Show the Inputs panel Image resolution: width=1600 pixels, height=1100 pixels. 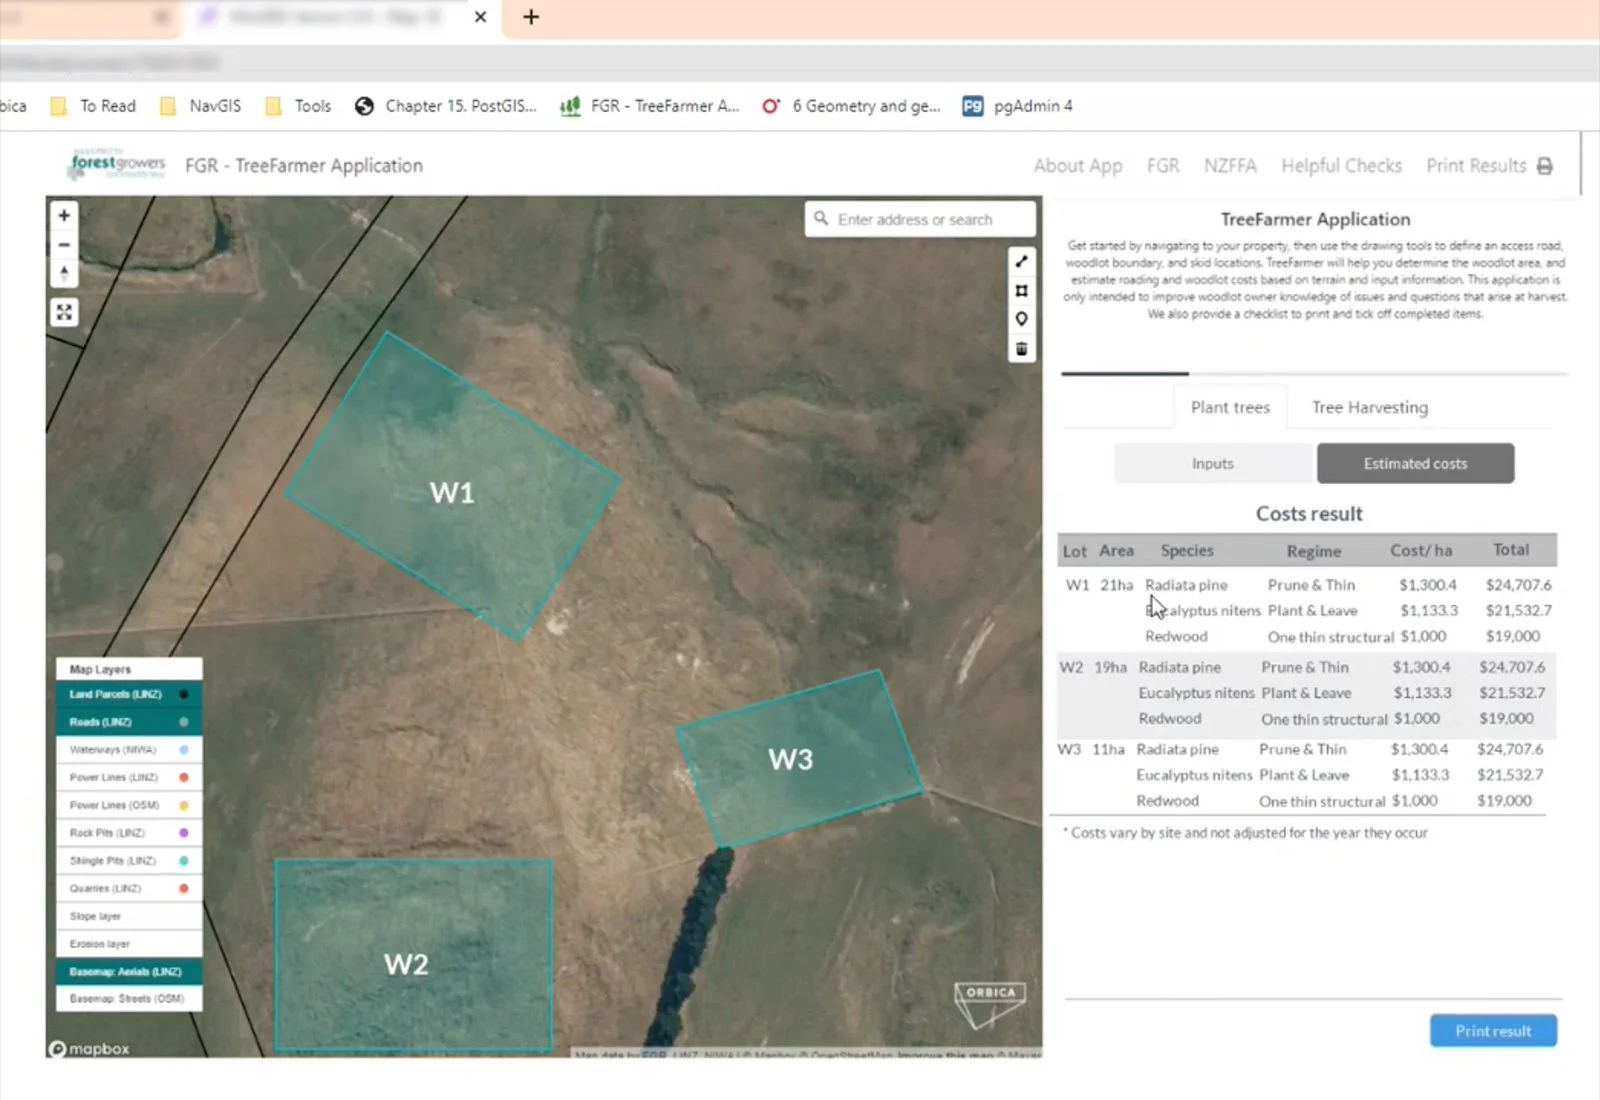pyautogui.click(x=1213, y=464)
